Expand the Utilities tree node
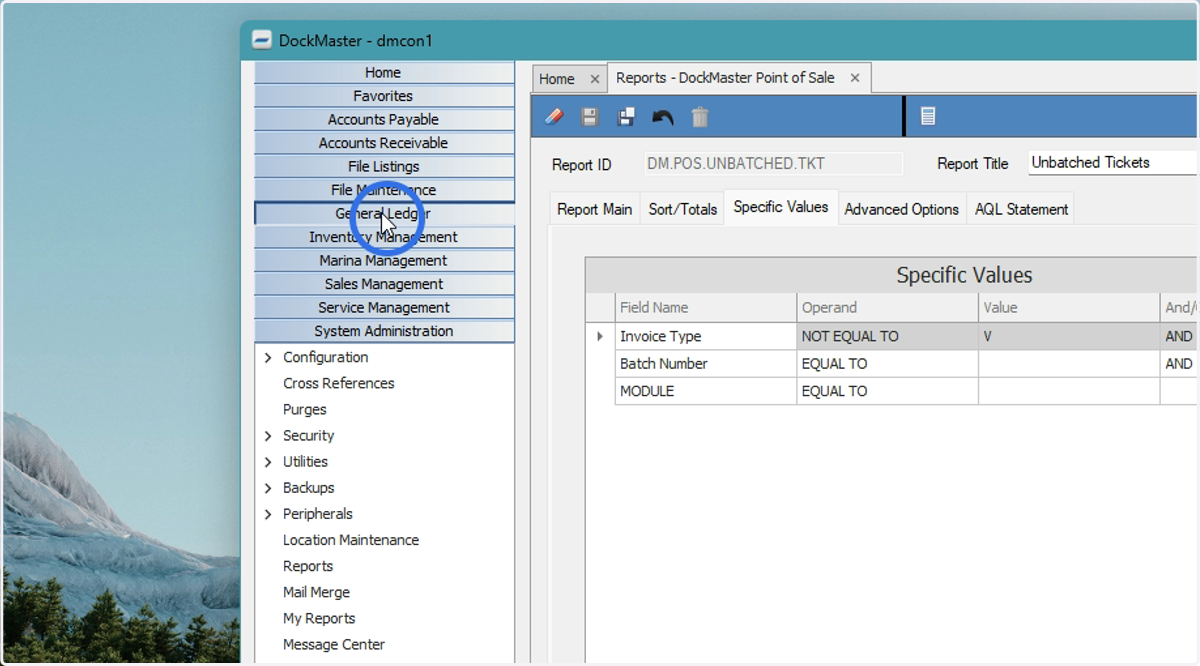This screenshot has height=666, width=1200. click(x=268, y=462)
